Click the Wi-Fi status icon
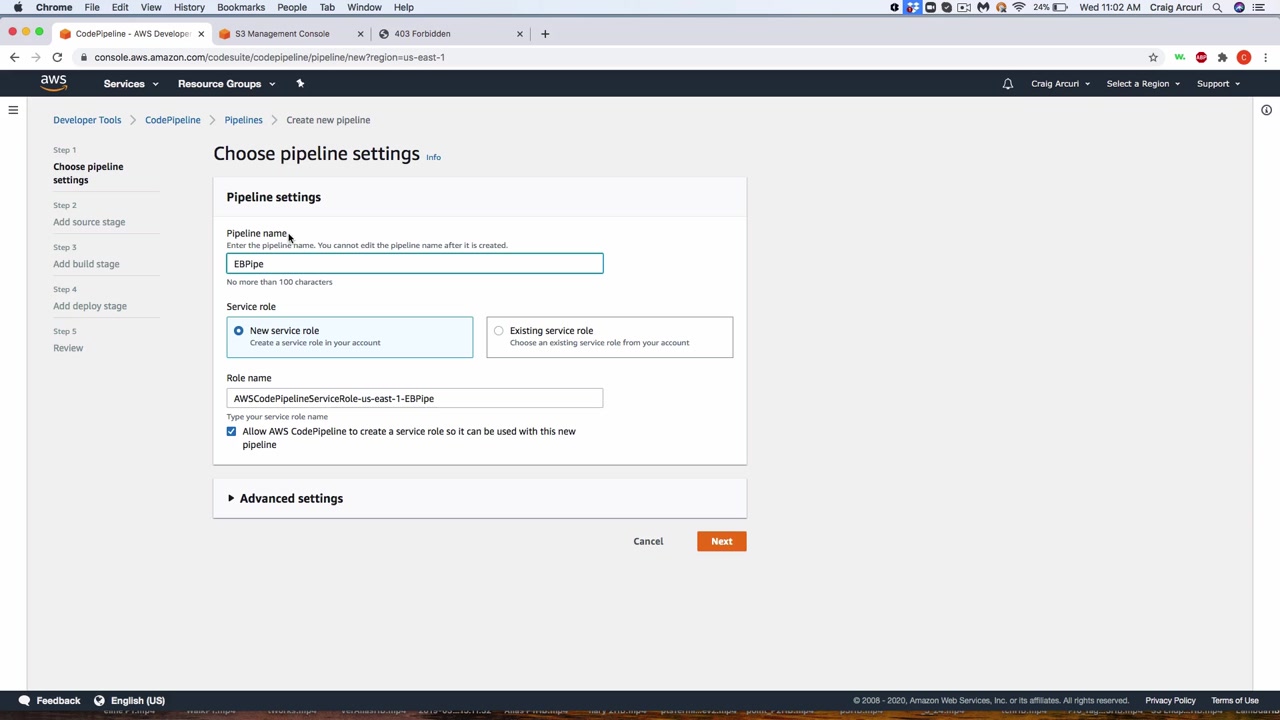This screenshot has width=1280, height=720. (x=1019, y=7)
